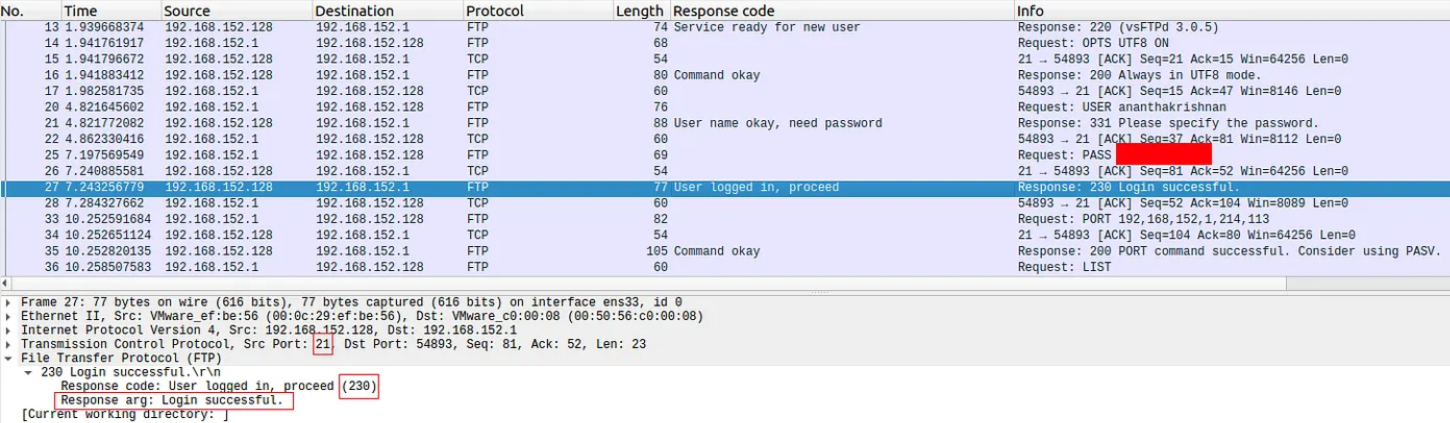Collapse the File Transfer Protocol (FTP) section

[x=10, y=358]
